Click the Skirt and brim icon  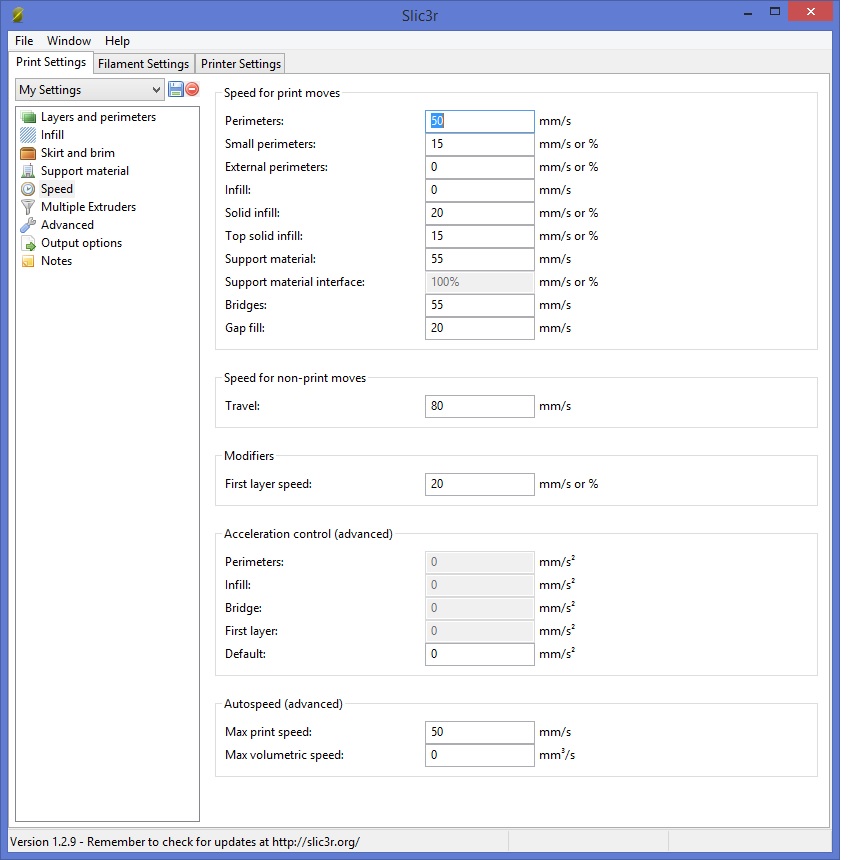point(28,153)
